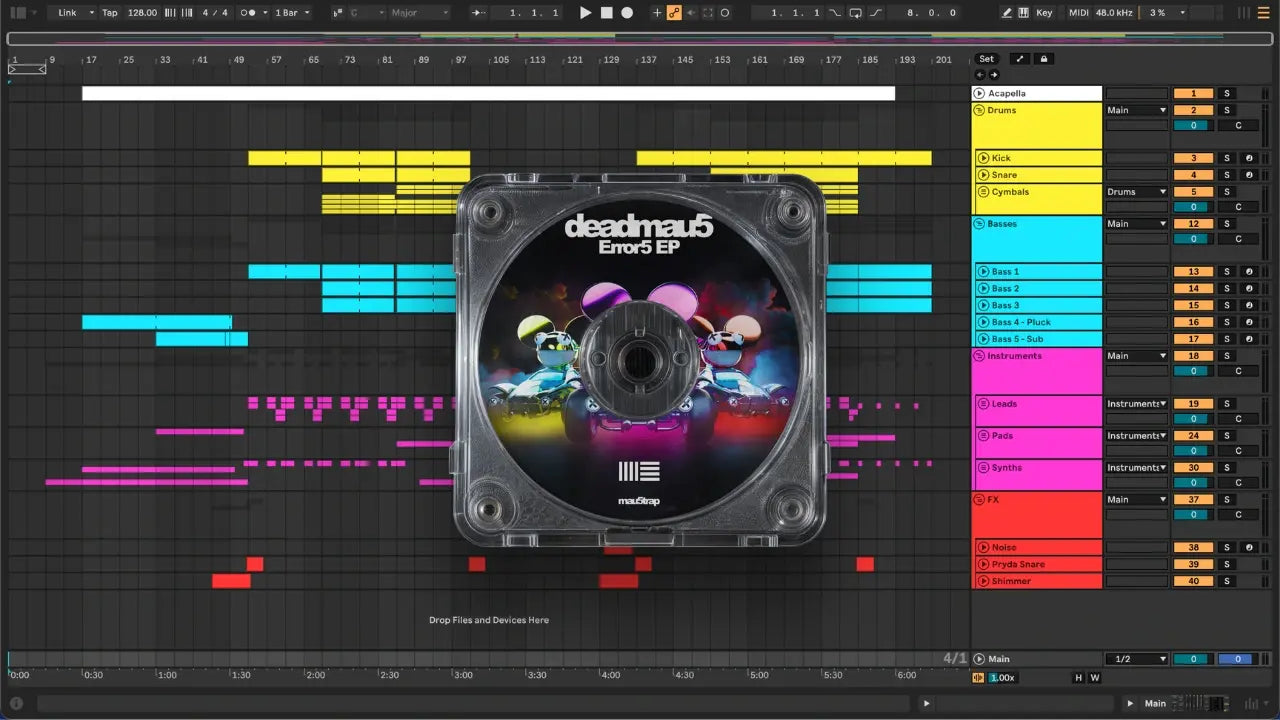Click the info circle icon at bottom-left
The width and height of the screenshot is (1280, 720).
coord(15,703)
